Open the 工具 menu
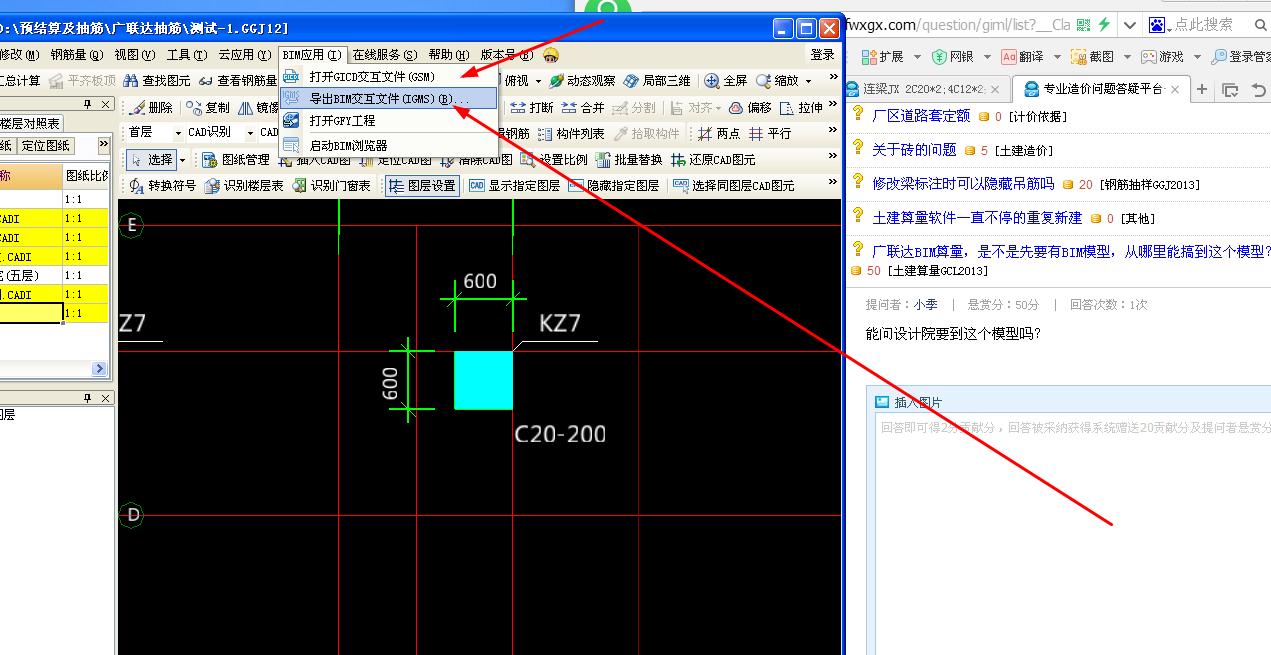This screenshot has width=1271, height=655. click(x=187, y=55)
